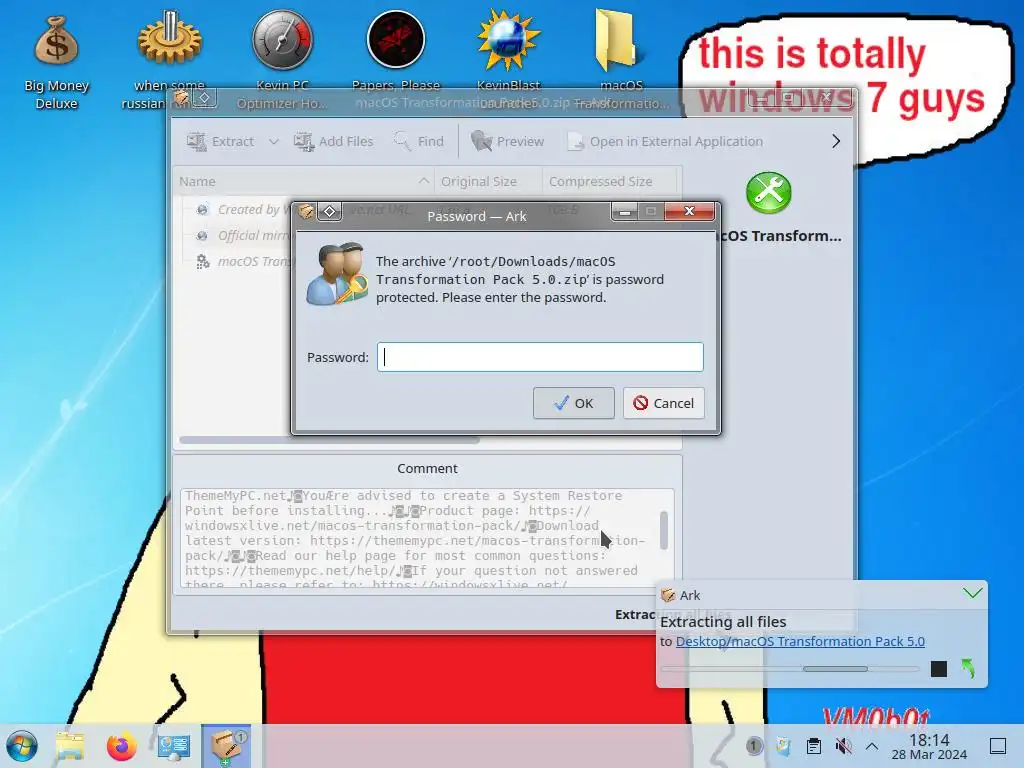The width and height of the screenshot is (1024, 768).
Task: Click the tray icon next to the notifications counter
Action: click(x=784, y=746)
